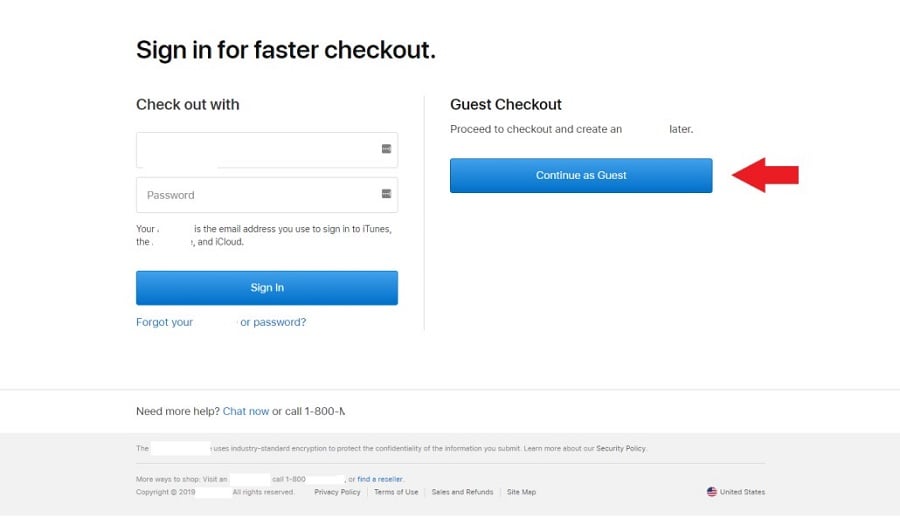
Task: Click the United States flag icon
Action: (x=712, y=492)
